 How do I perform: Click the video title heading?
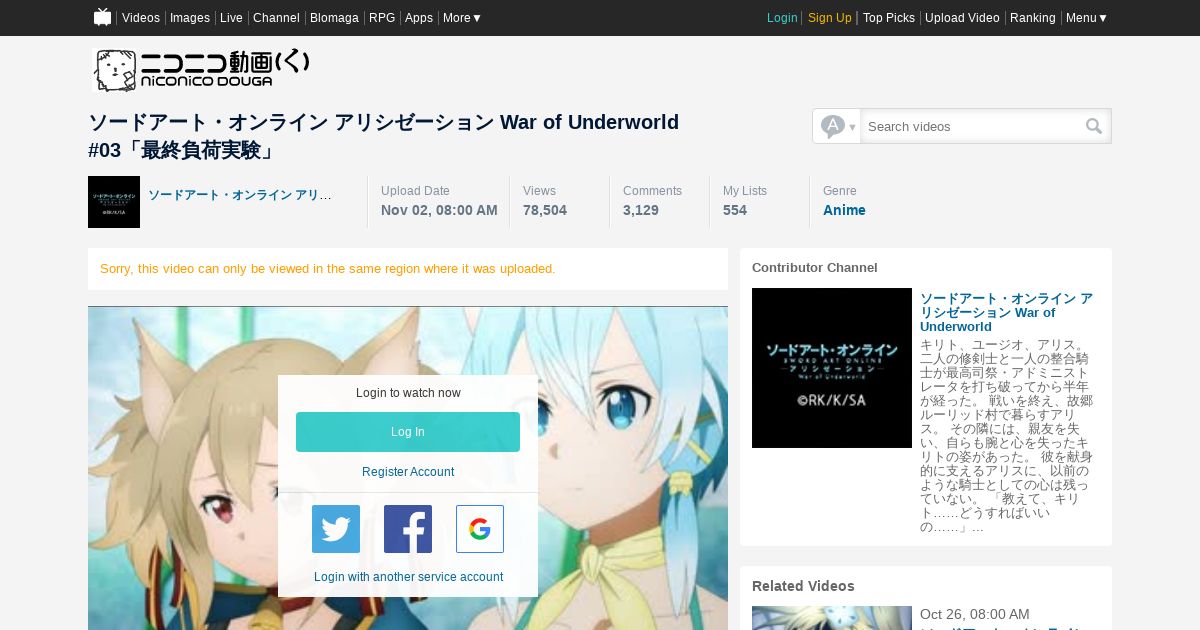[x=384, y=136]
